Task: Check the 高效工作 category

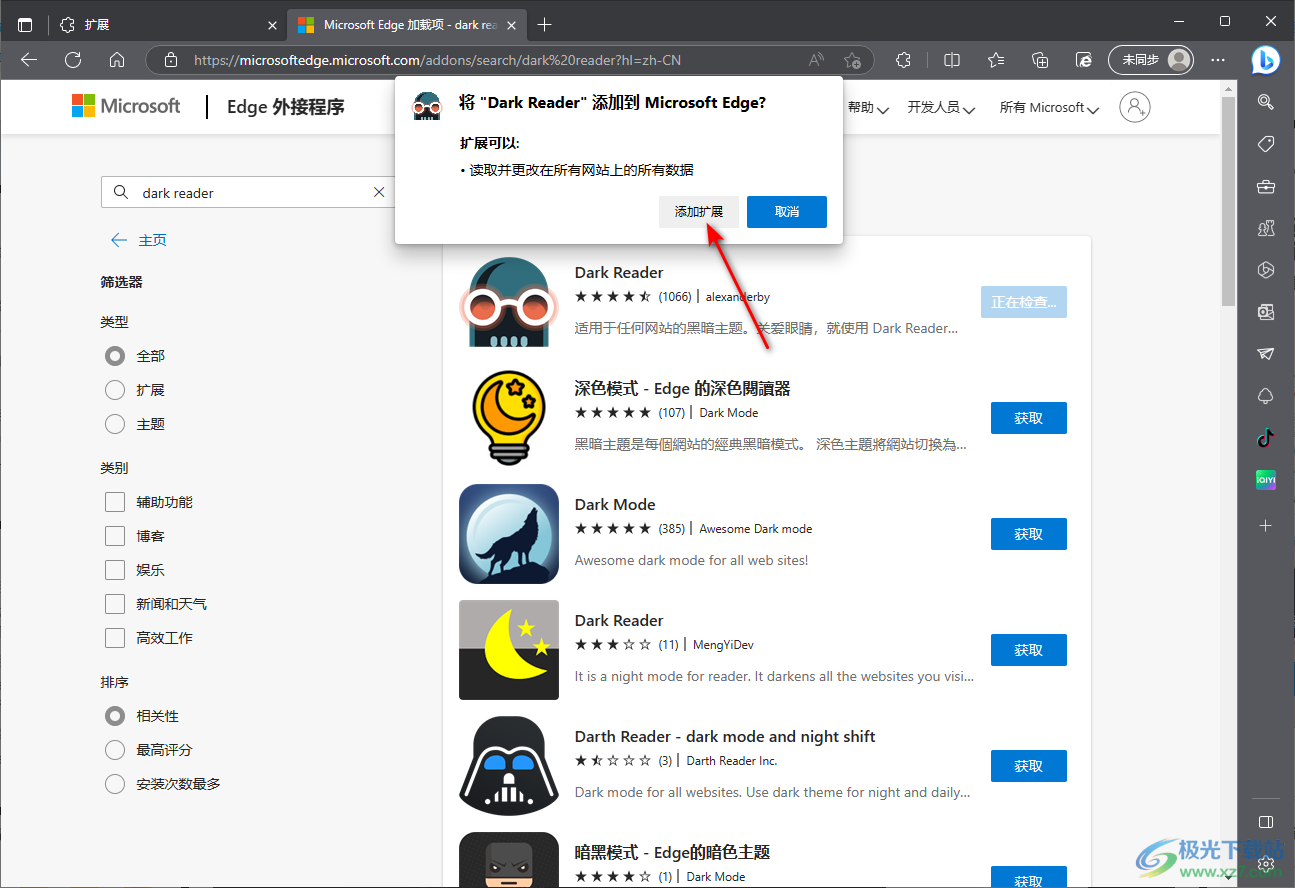Action: [x=115, y=638]
